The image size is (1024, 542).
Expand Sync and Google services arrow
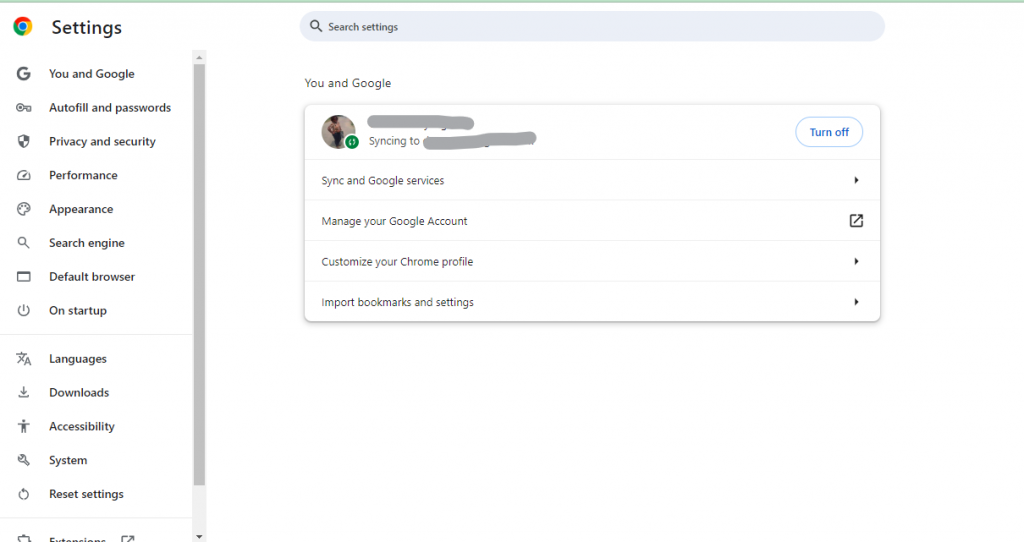(856, 181)
